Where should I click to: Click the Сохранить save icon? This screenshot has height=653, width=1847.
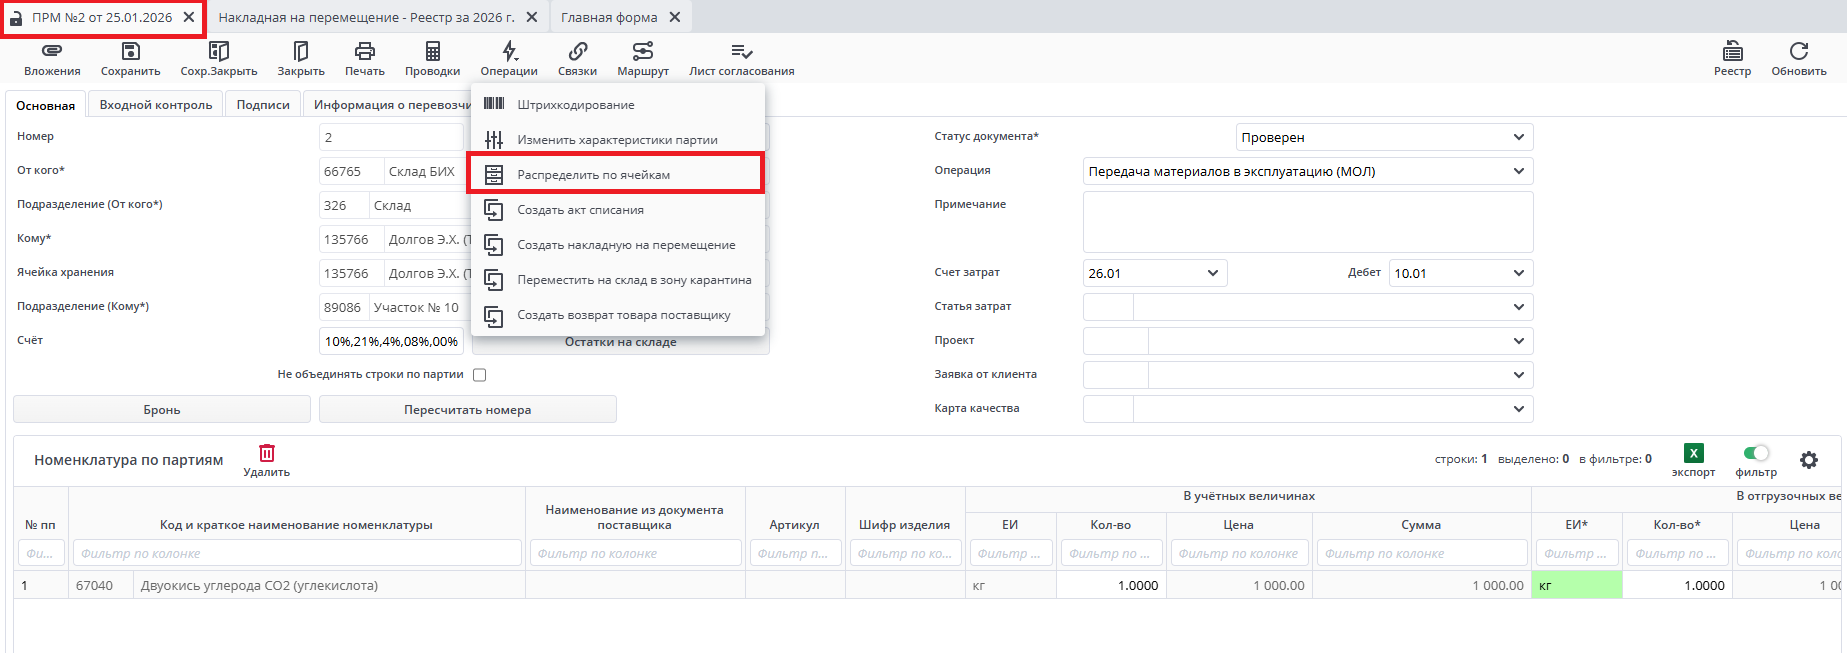click(x=130, y=51)
